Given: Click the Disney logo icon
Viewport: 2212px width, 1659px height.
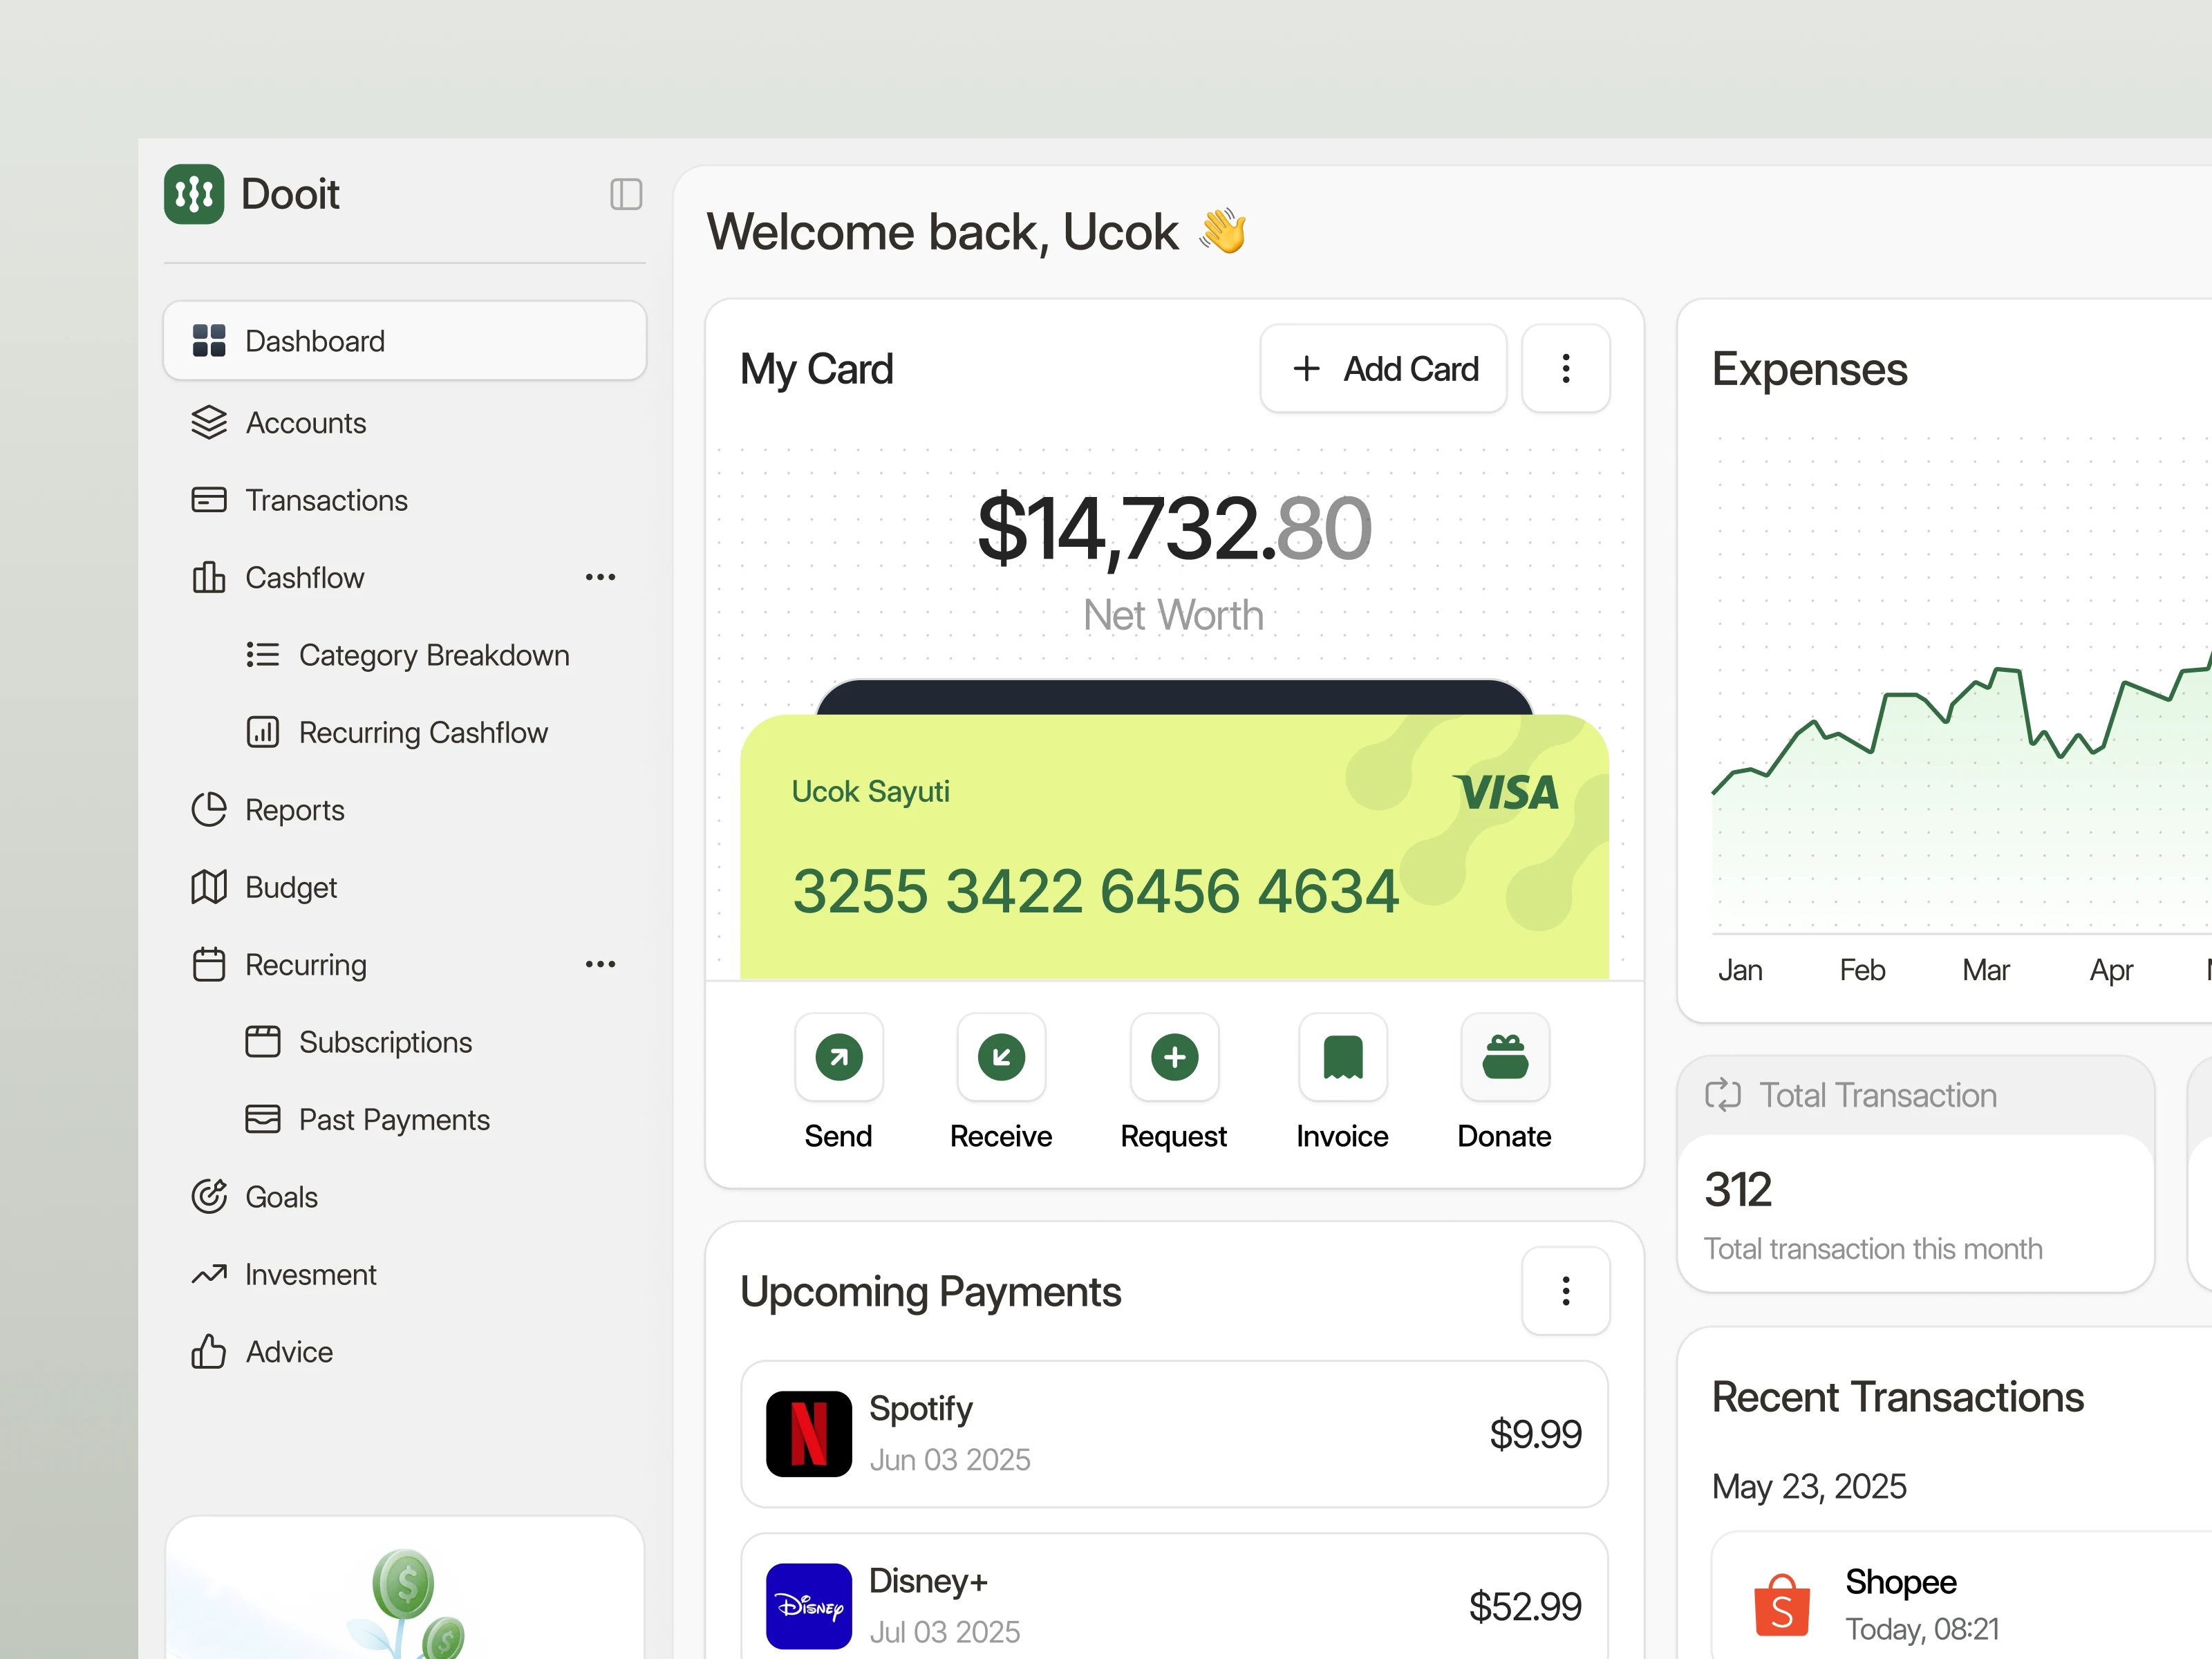Looking at the screenshot, I should pyautogui.click(x=809, y=1606).
